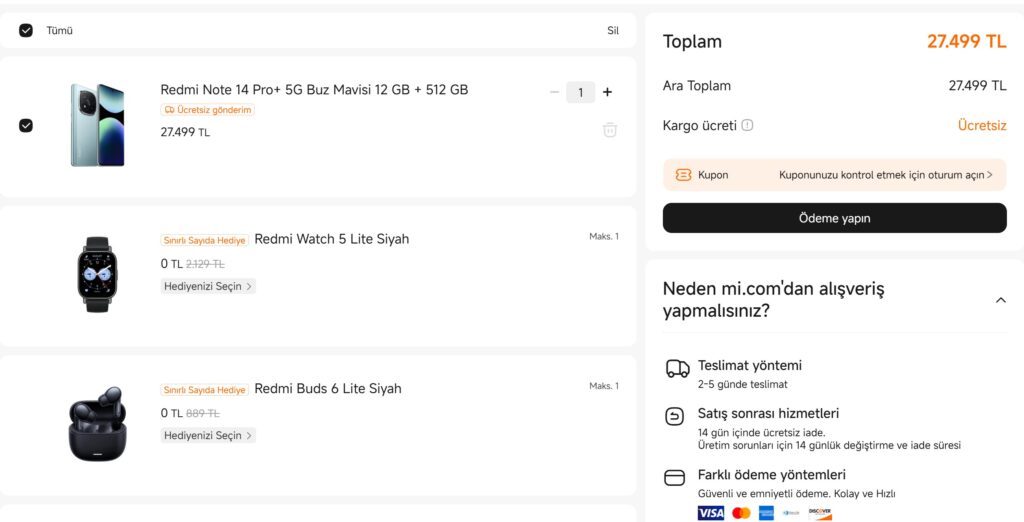Open the Redmi Watch 5 Lite thumbnail
Screen dimensions: 1024x522
coord(97,274)
